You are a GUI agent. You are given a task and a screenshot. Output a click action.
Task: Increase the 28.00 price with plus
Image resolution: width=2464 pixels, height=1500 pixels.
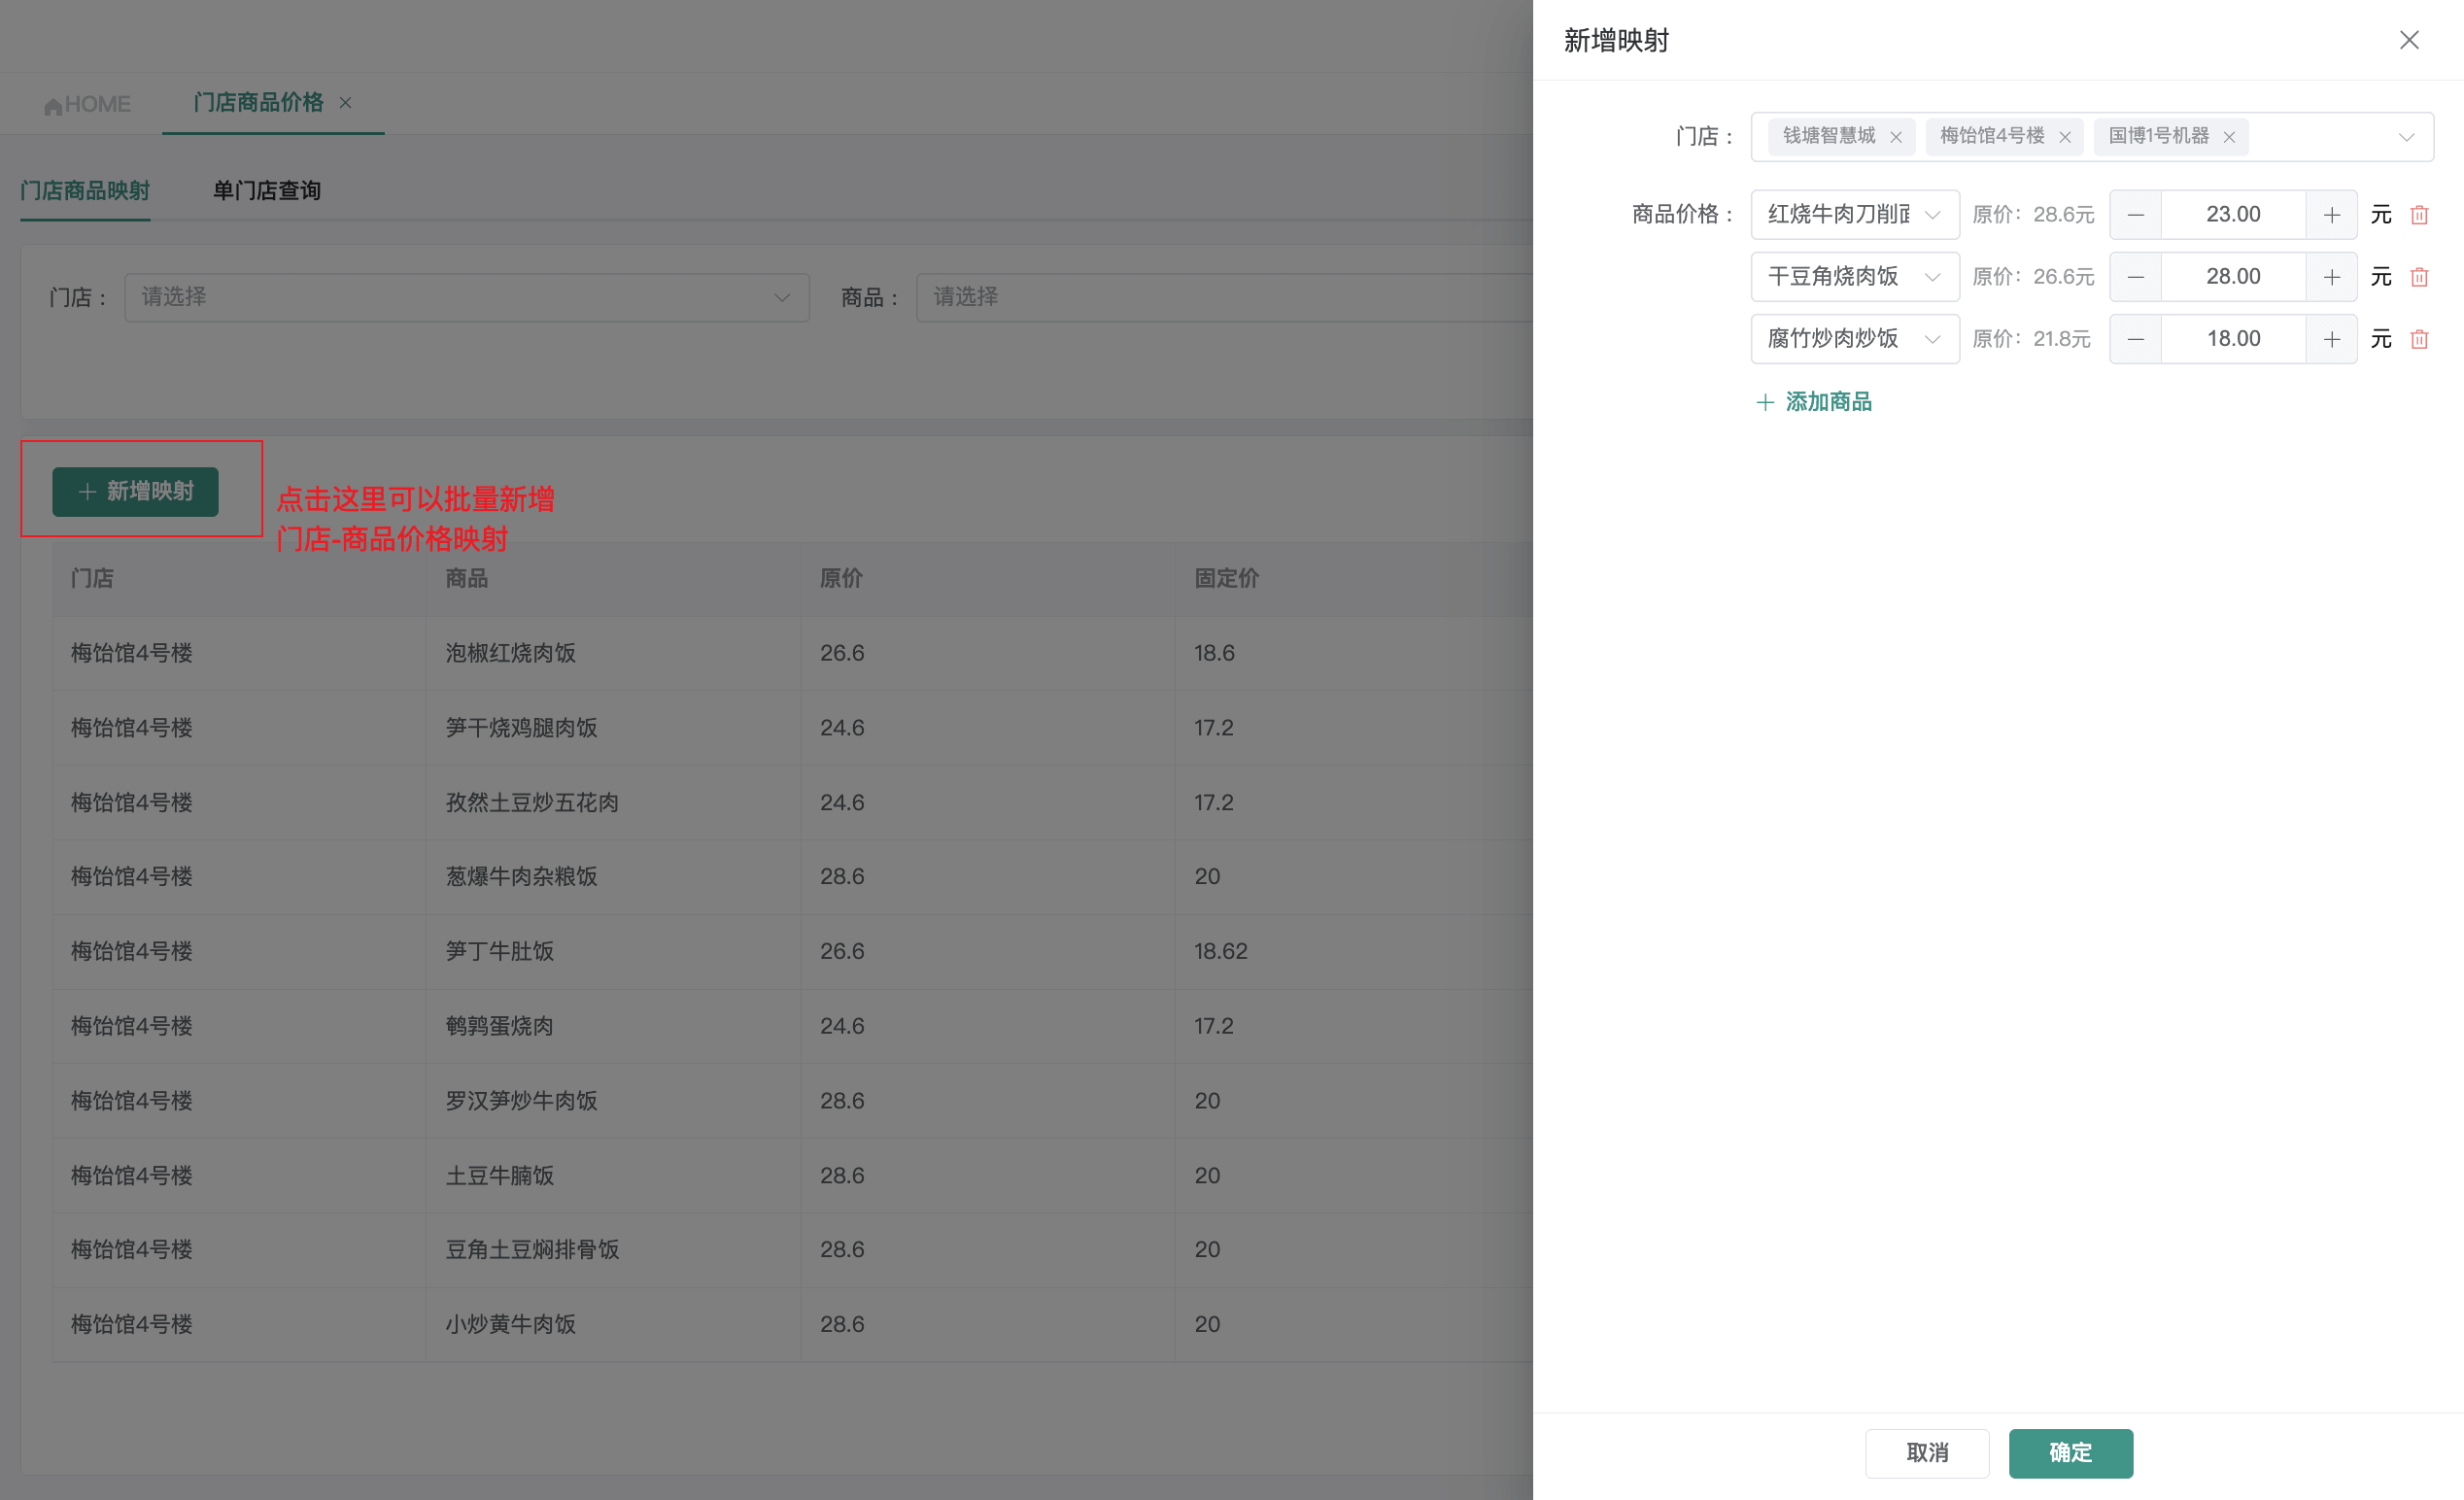tap(2332, 276)
